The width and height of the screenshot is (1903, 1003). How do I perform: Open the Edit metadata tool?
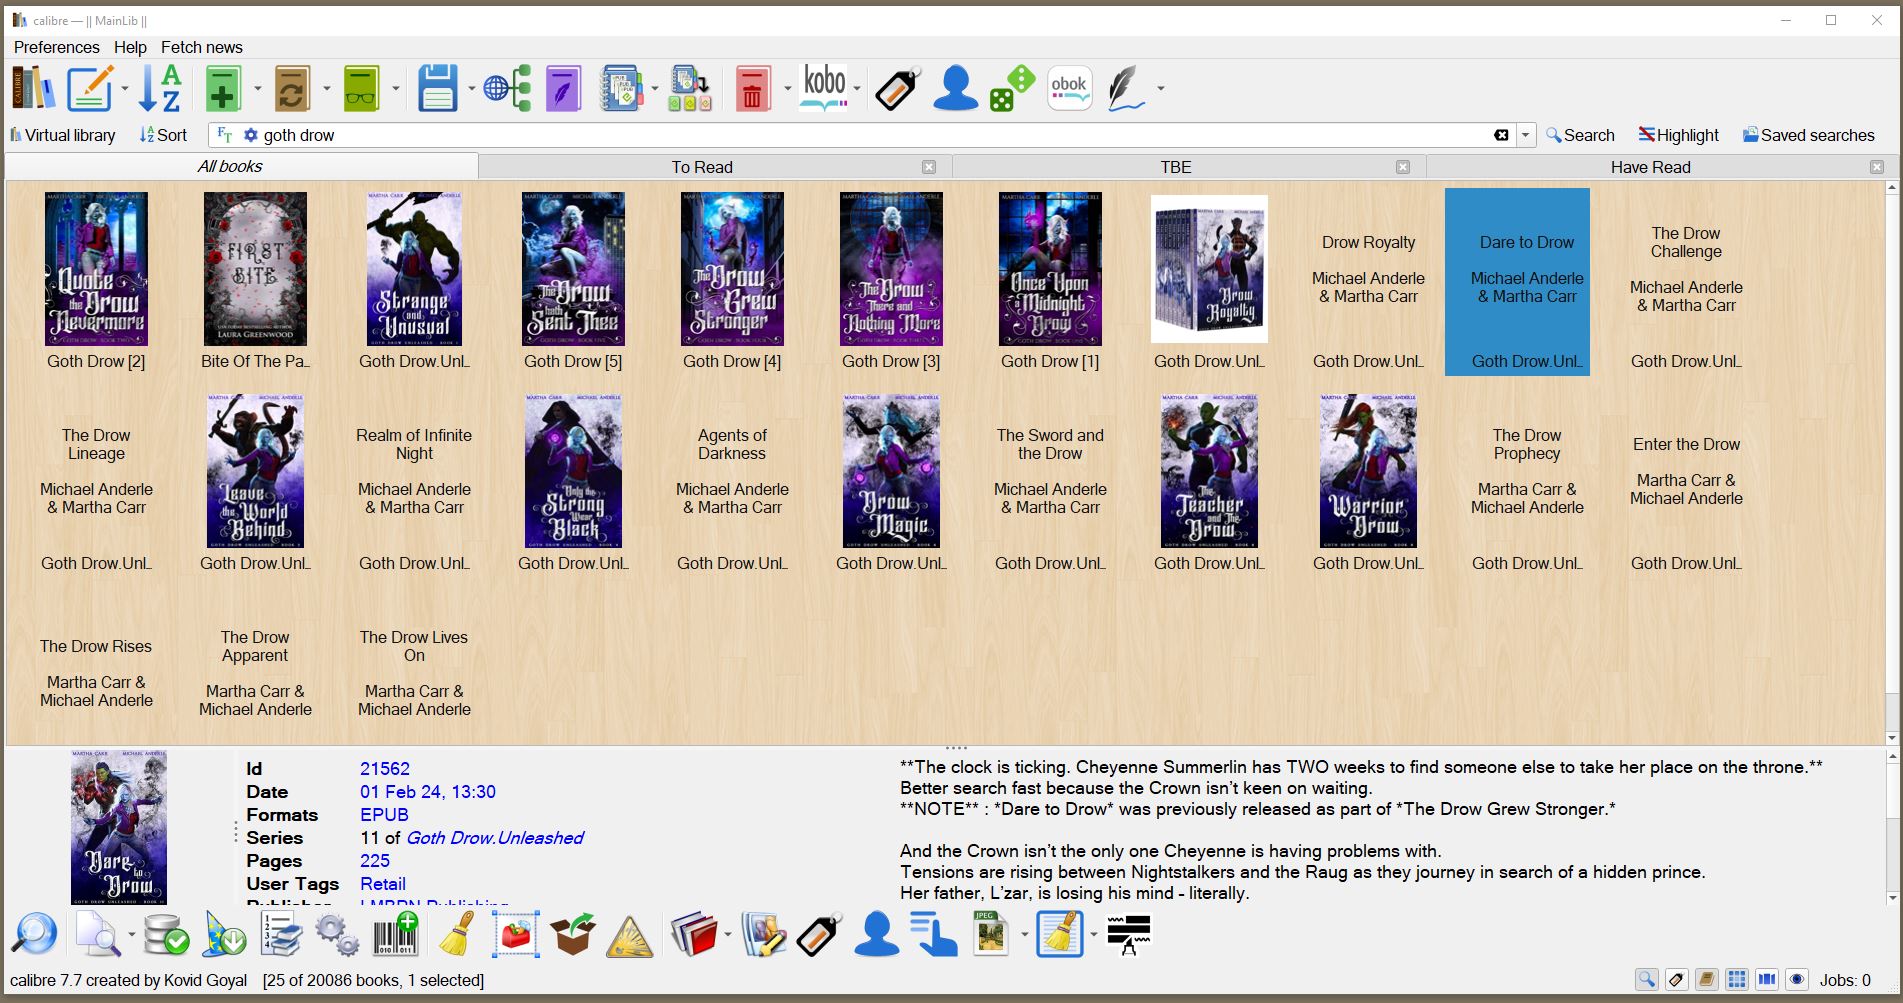(90, 88)
